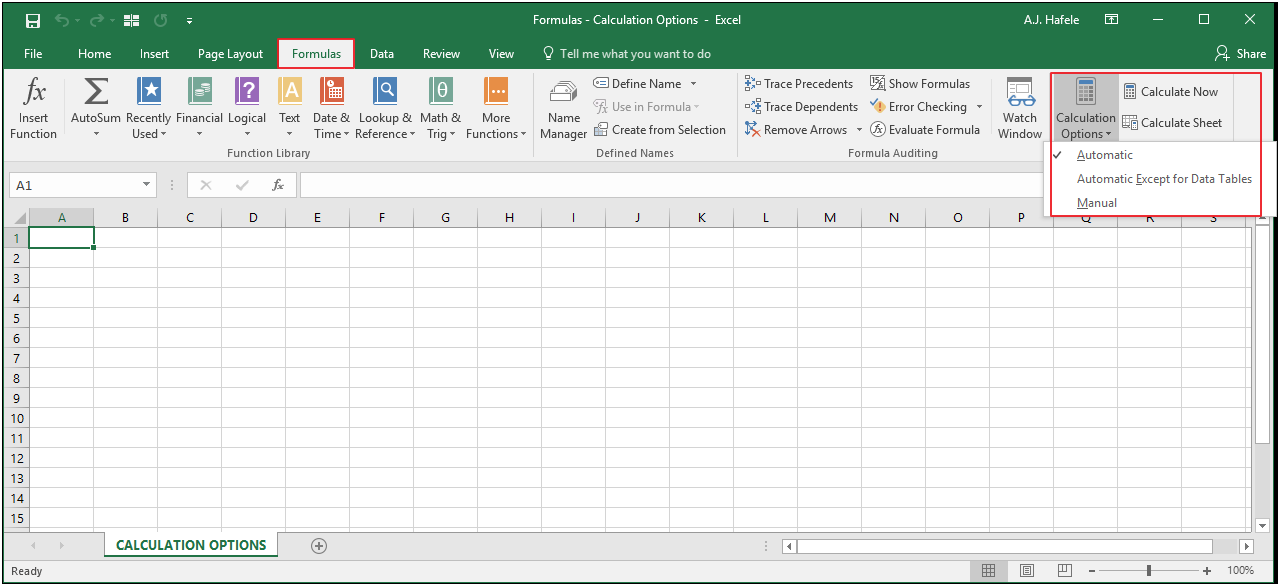The image size is (1282, 586).
Task: Toggle Show Formulas
Action: (x=920, y=84)
